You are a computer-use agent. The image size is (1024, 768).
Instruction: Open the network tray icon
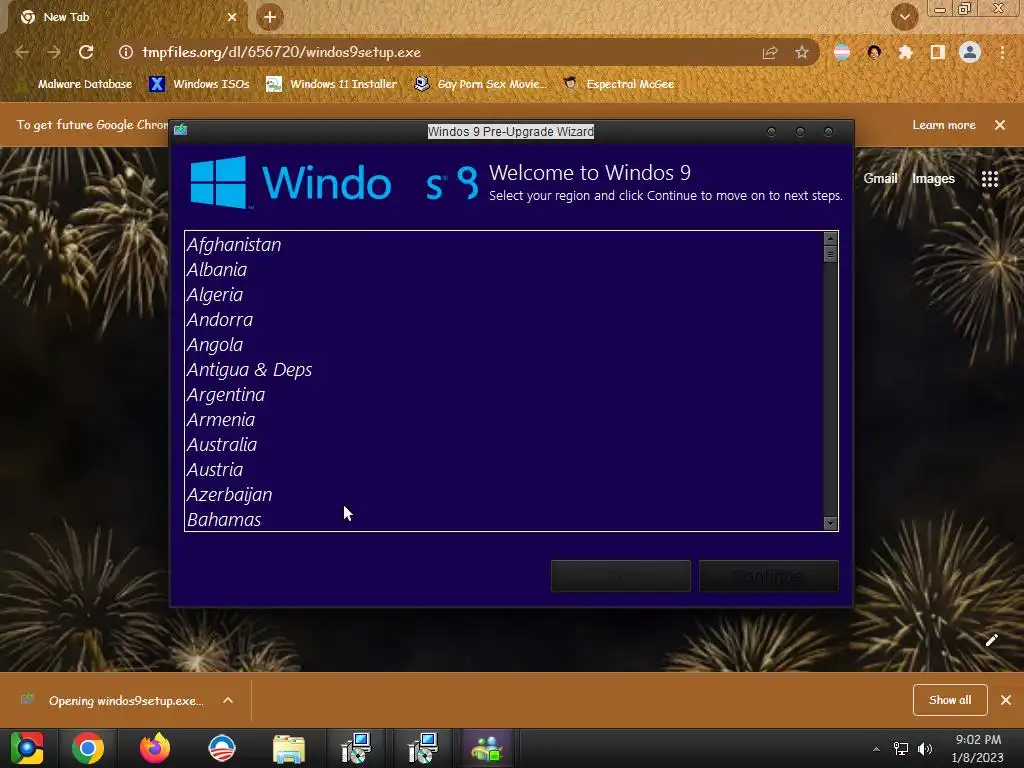click(901, 749)
